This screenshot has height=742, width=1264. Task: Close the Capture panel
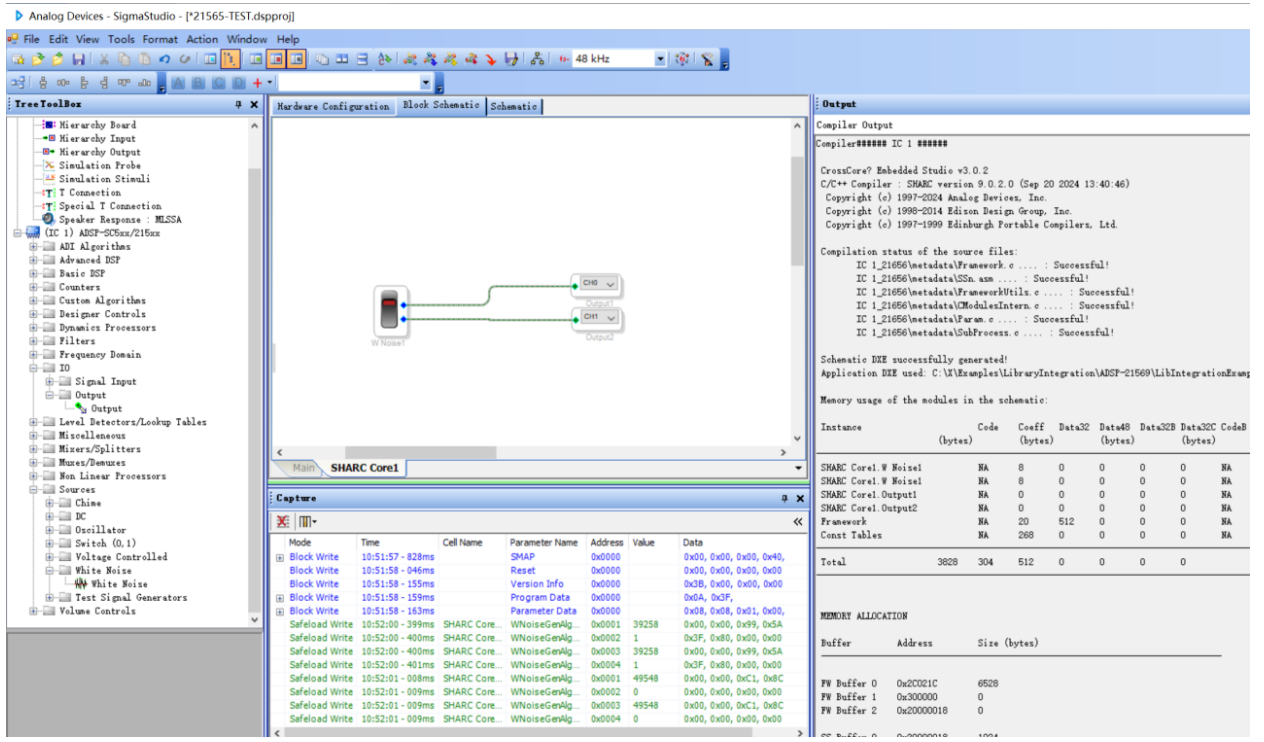click(x=799, y=498)
